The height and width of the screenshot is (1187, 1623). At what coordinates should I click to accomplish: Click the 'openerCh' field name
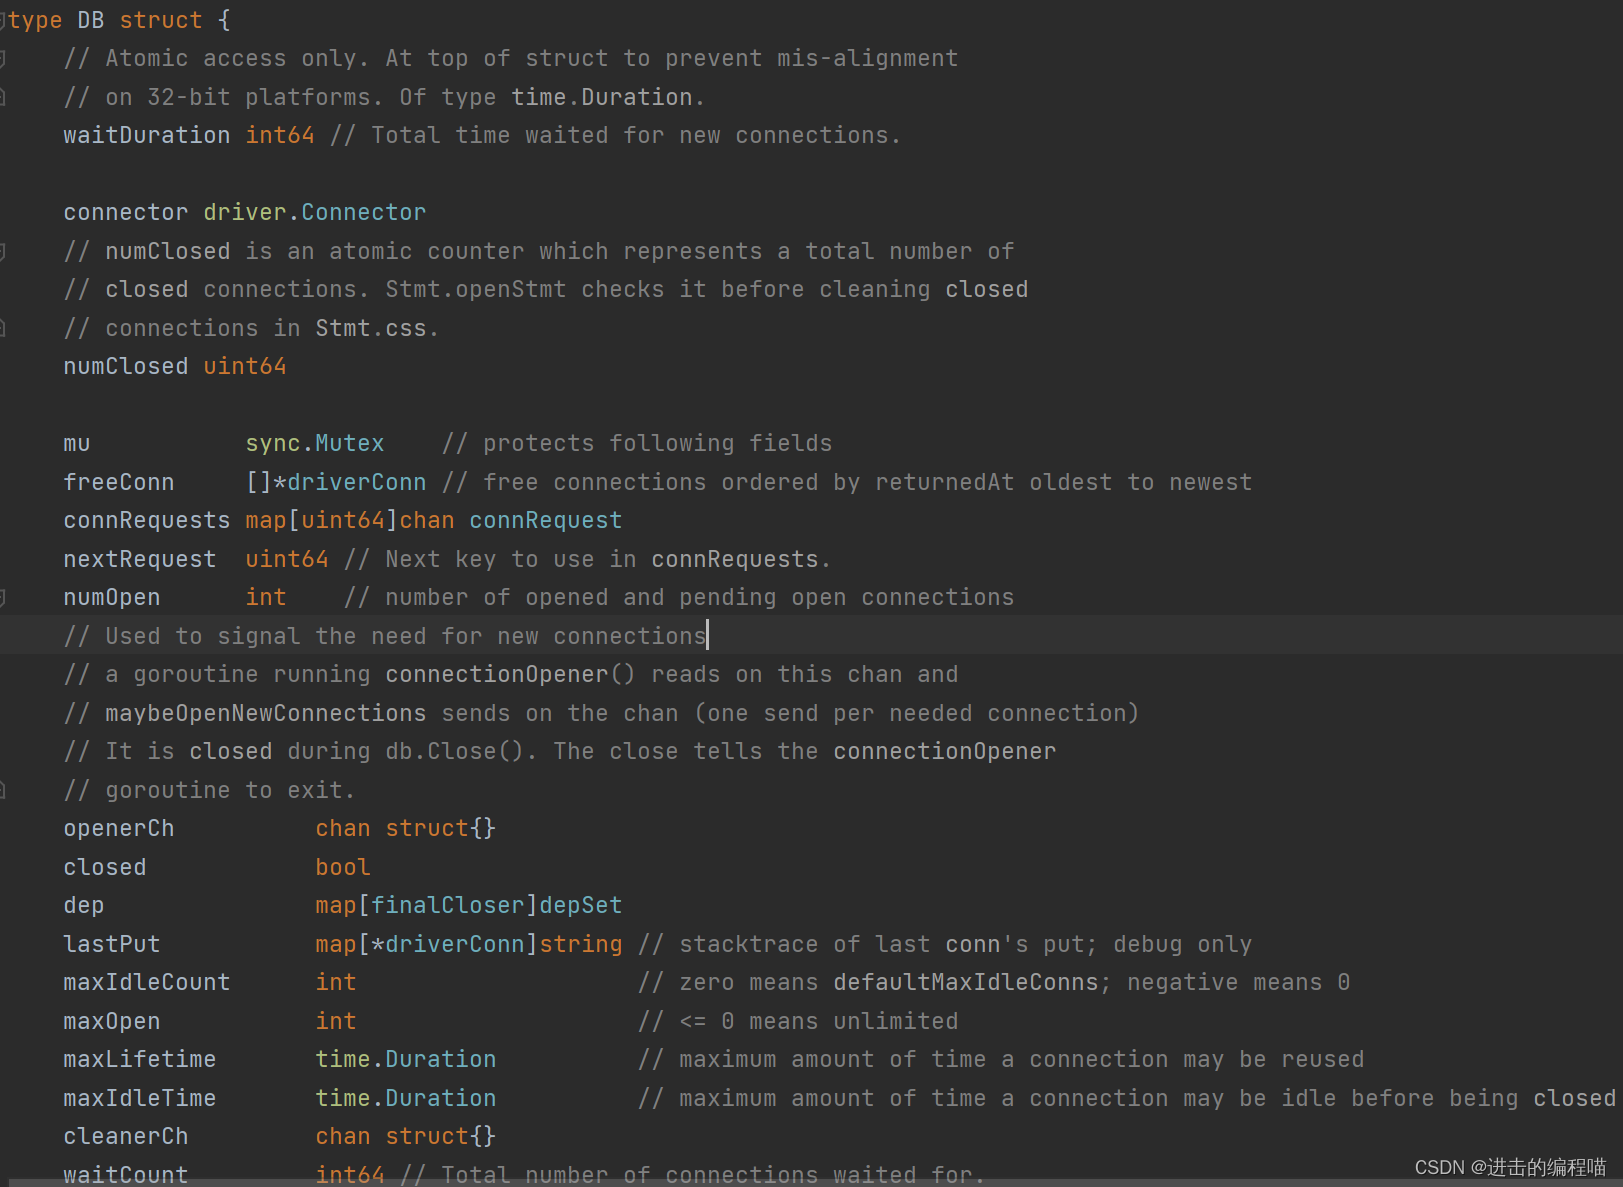point(119,828)
